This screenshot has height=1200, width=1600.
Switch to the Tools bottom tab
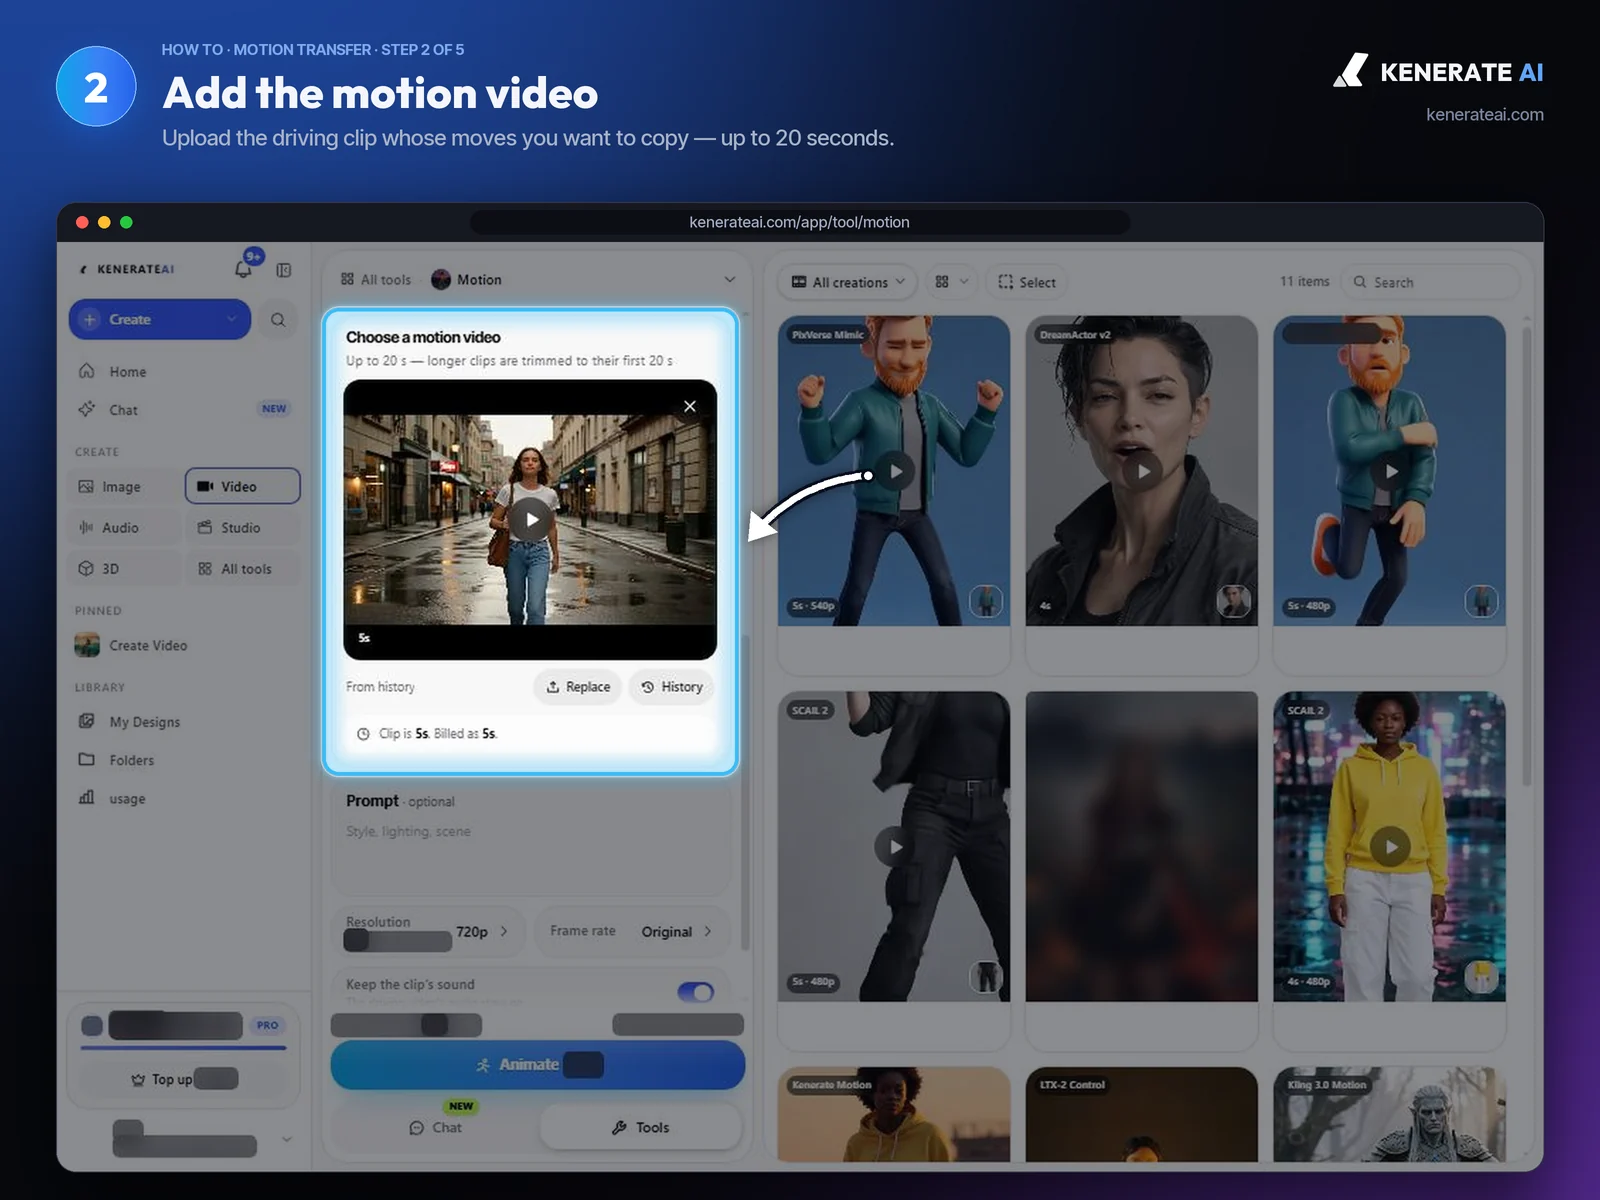coord(641,1127)
